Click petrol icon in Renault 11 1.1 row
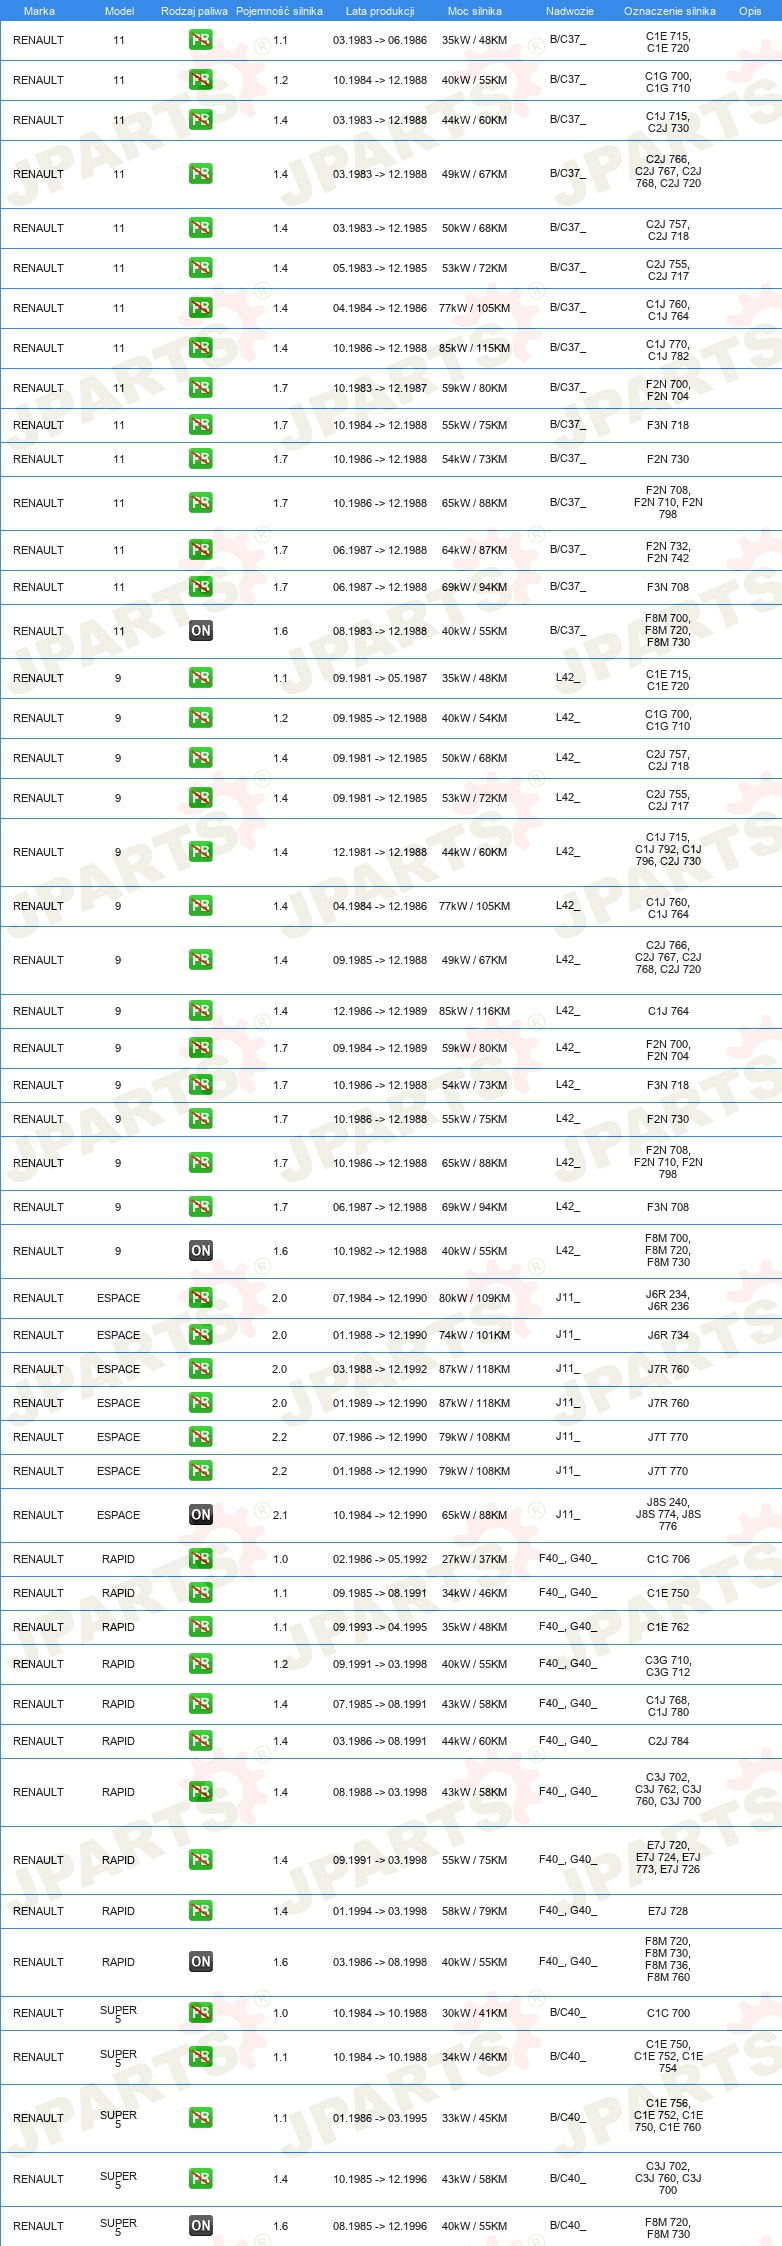Viewport: 782px width, 2246px height. tap(200, 40)
